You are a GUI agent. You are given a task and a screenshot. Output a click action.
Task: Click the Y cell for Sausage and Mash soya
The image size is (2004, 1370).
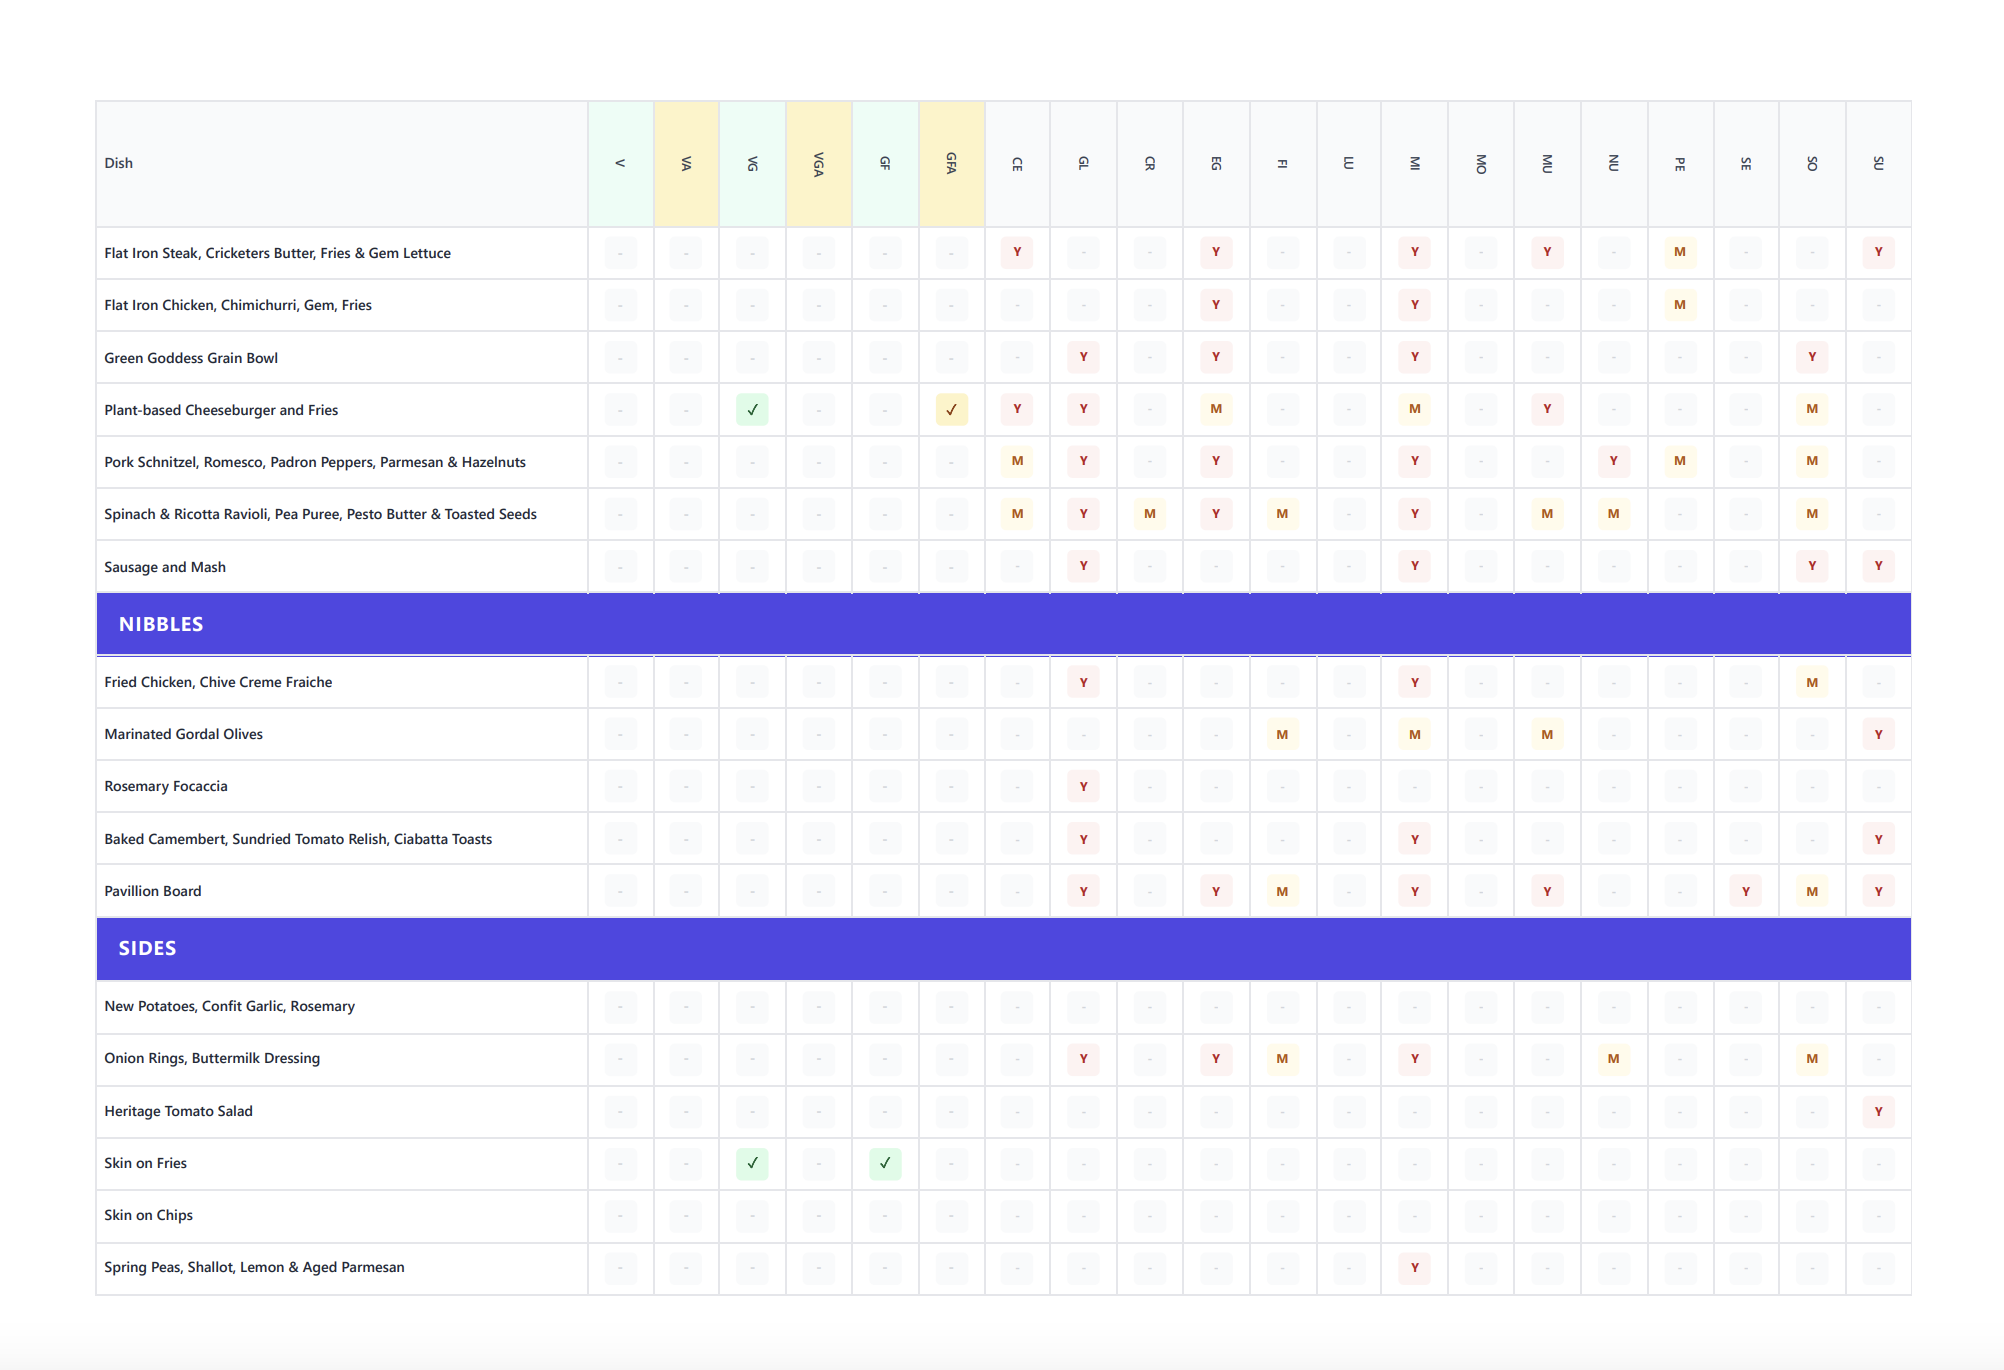pos(1812,566)
